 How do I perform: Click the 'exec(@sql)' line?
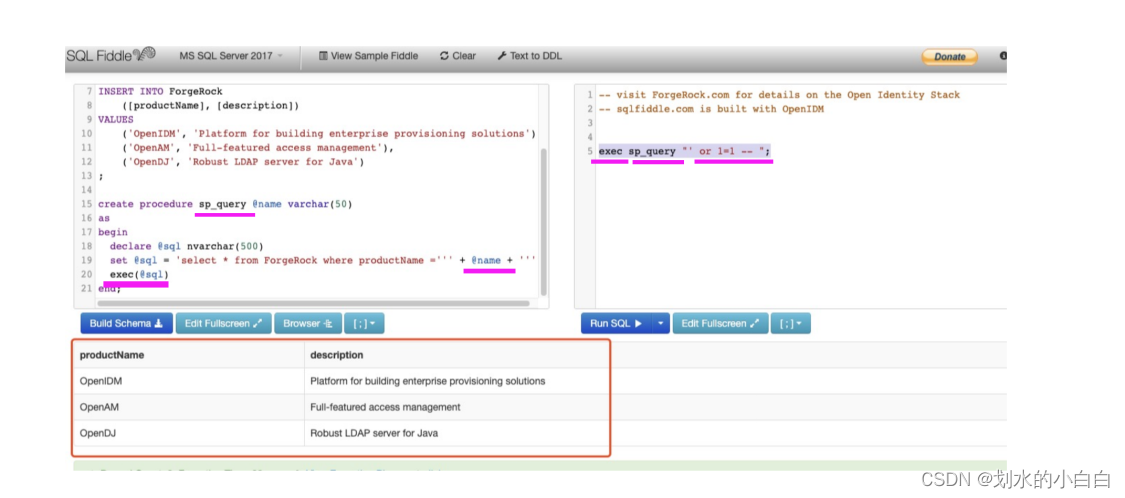coord(138,274)
